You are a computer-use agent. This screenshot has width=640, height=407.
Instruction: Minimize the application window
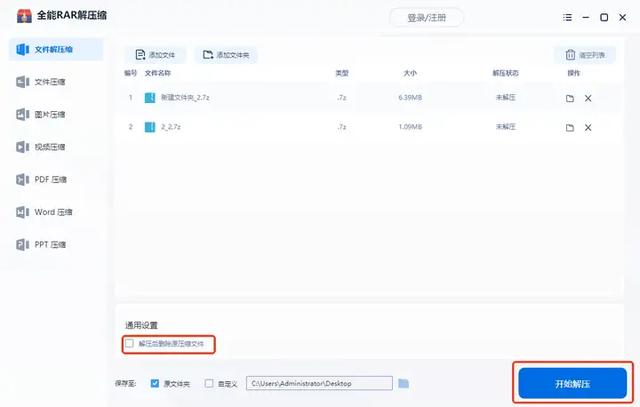tap(586, 18)
